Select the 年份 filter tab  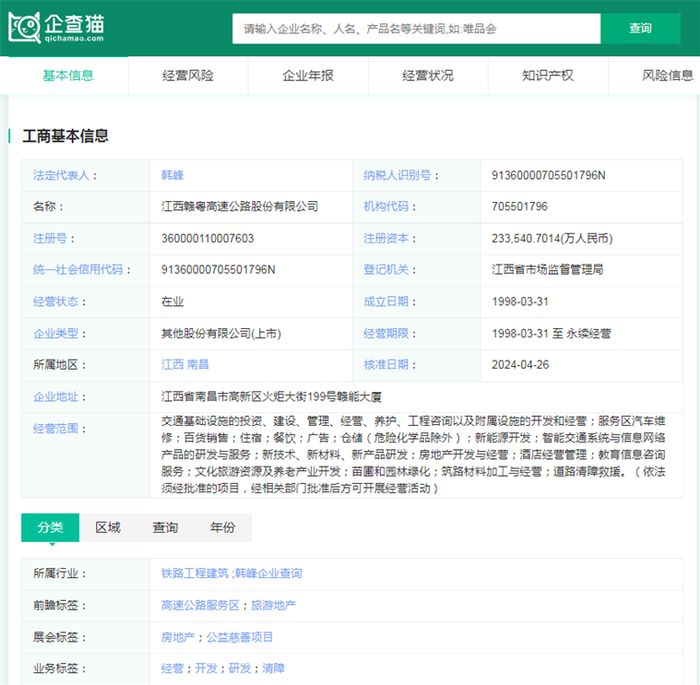click(x=223, y=527)
